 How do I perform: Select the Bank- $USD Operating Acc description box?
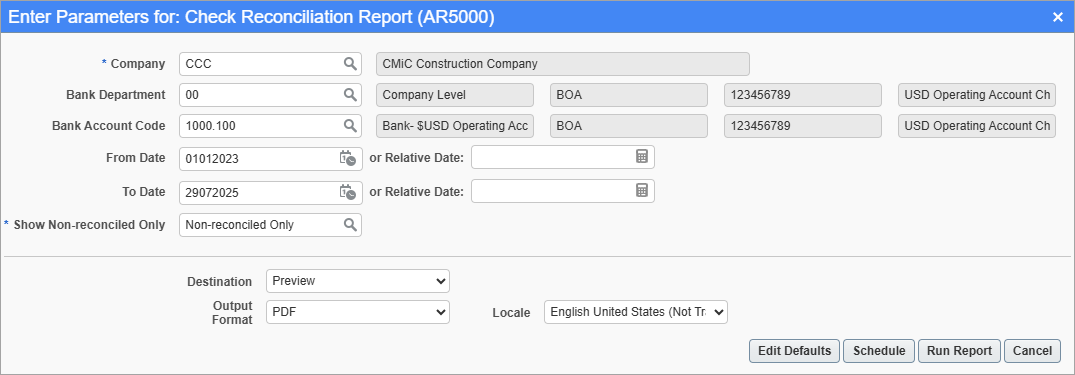455,126
